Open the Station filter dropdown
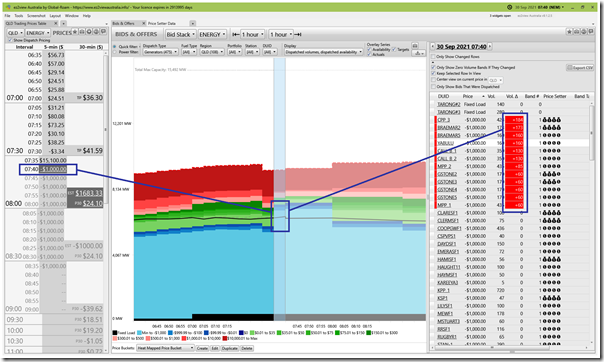The width and height of the screenshot is (604, 362). pyautogui.click(x=252, y=52)
